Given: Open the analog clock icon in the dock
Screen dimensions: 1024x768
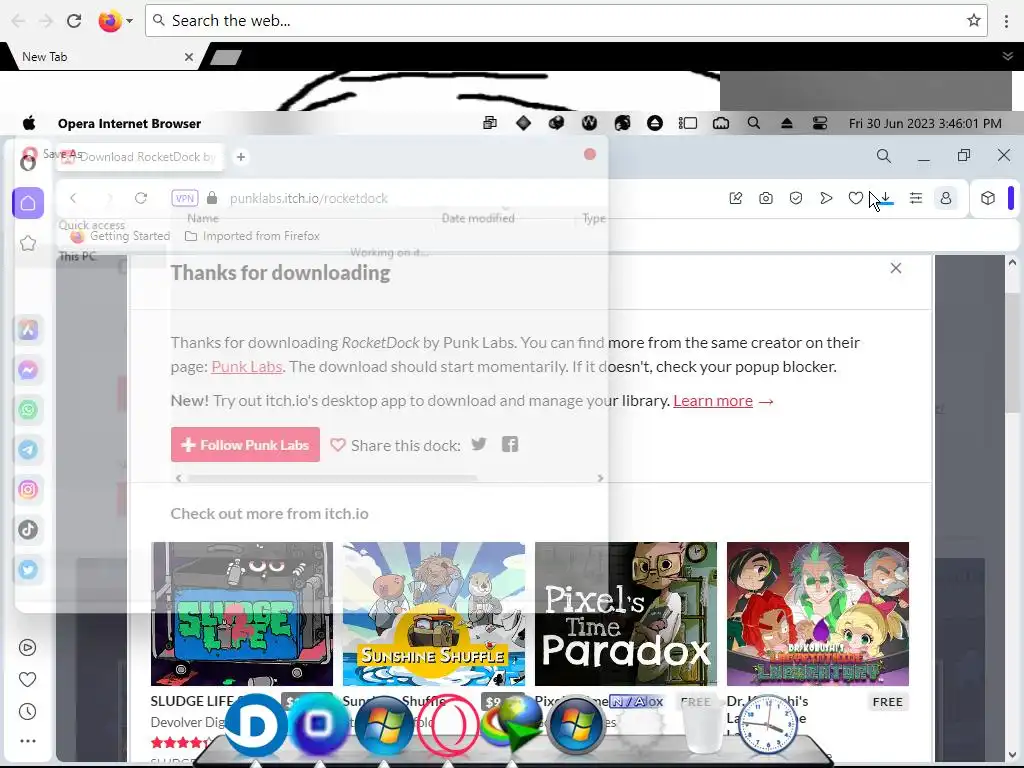Looking at the screenshot, I should [x=768, y=726].
